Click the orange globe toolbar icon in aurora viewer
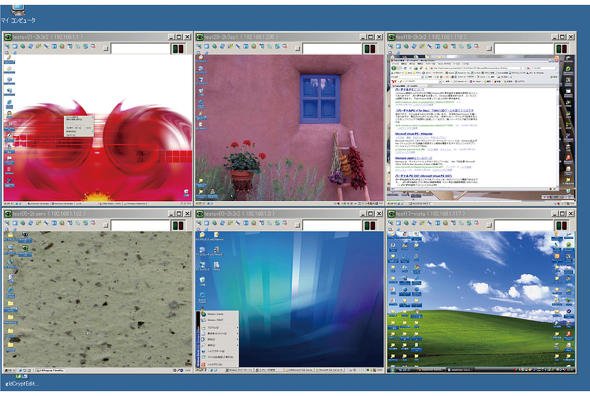 (x=254, y=223)
